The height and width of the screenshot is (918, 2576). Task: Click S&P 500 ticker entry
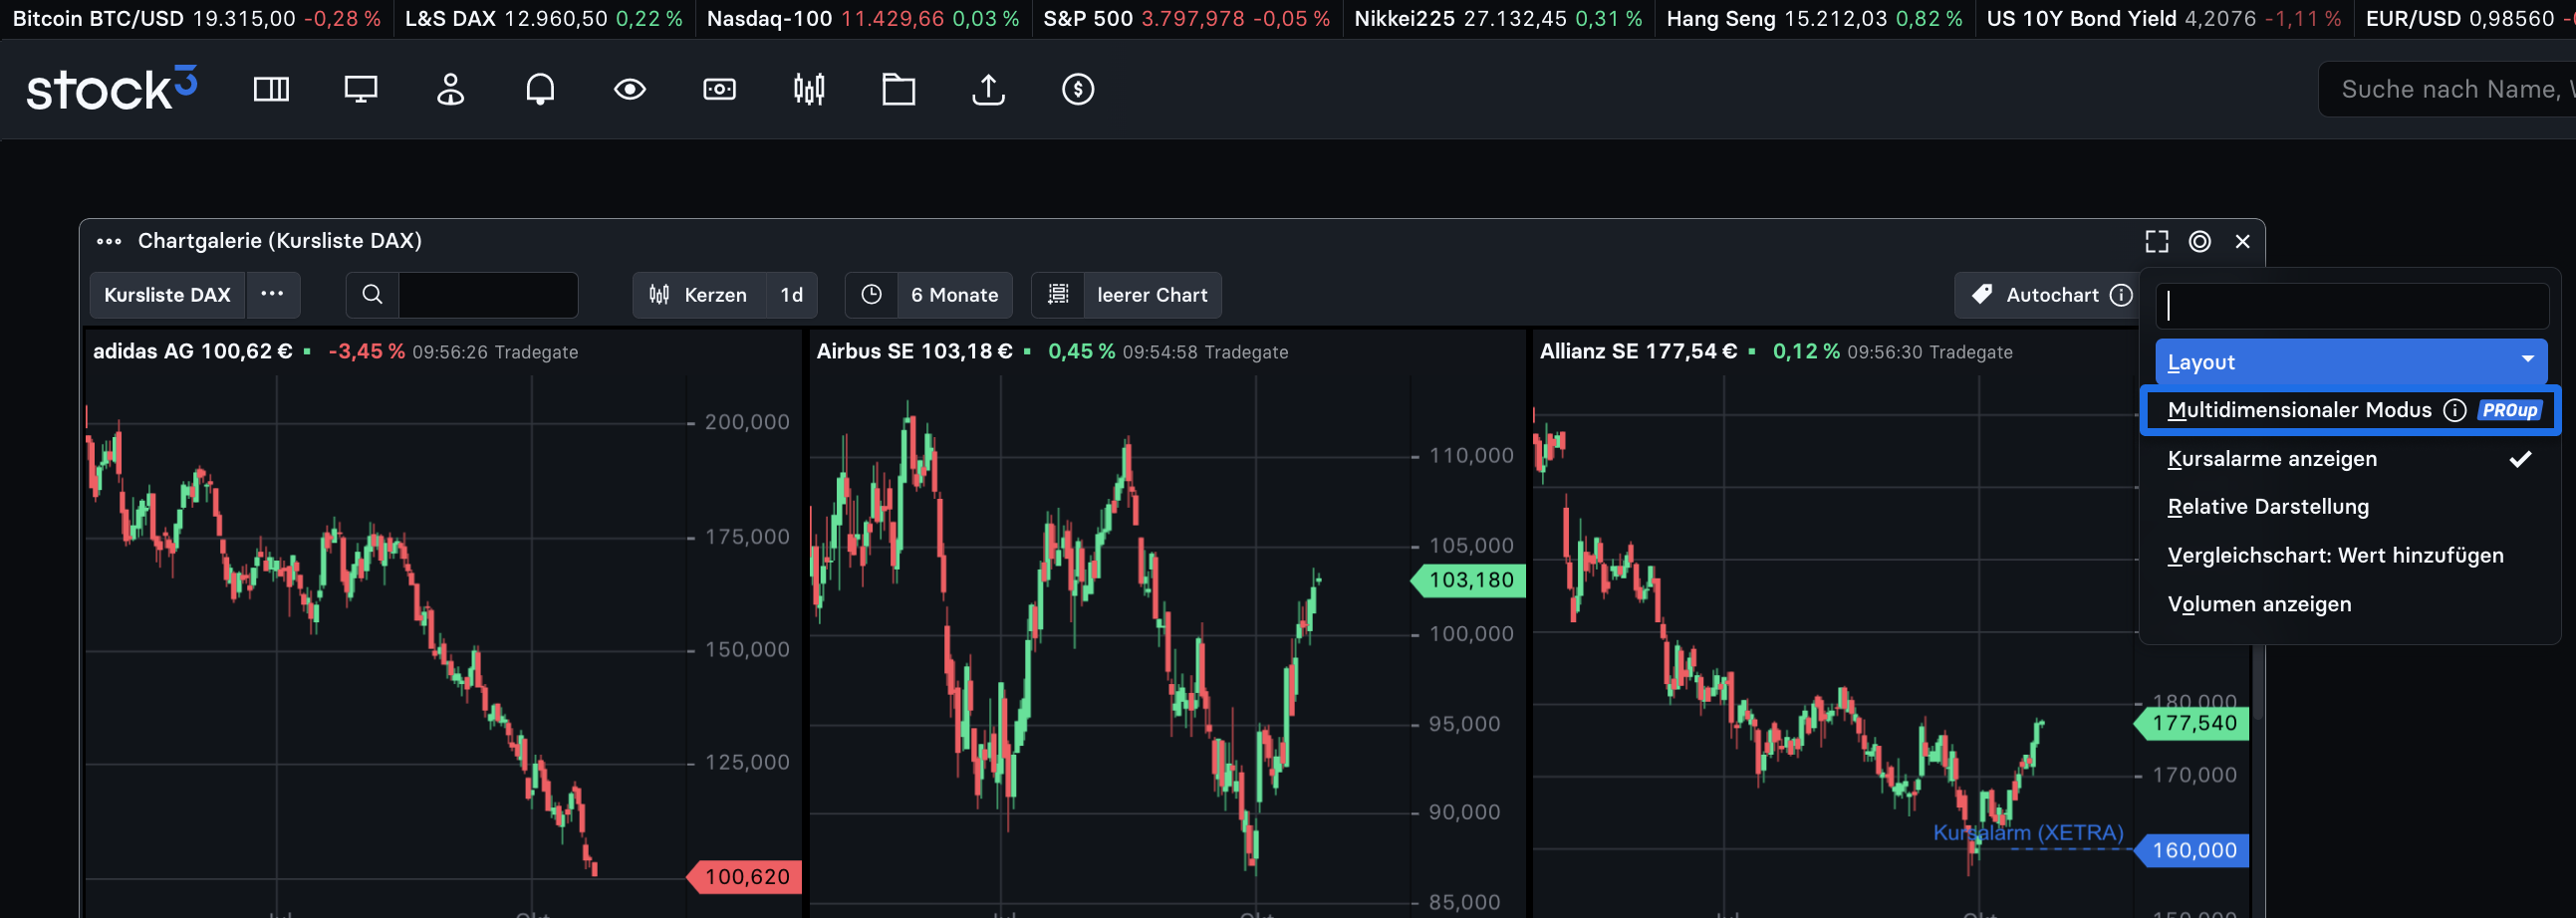(1186, 19)
